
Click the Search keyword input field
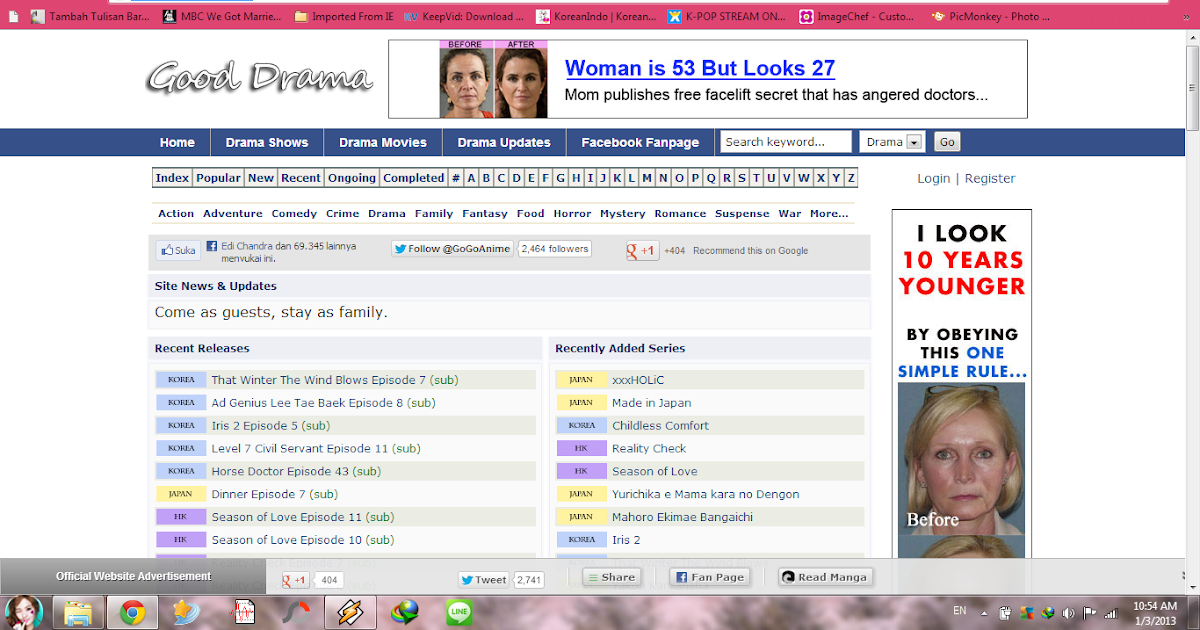[x=786, y=142]
